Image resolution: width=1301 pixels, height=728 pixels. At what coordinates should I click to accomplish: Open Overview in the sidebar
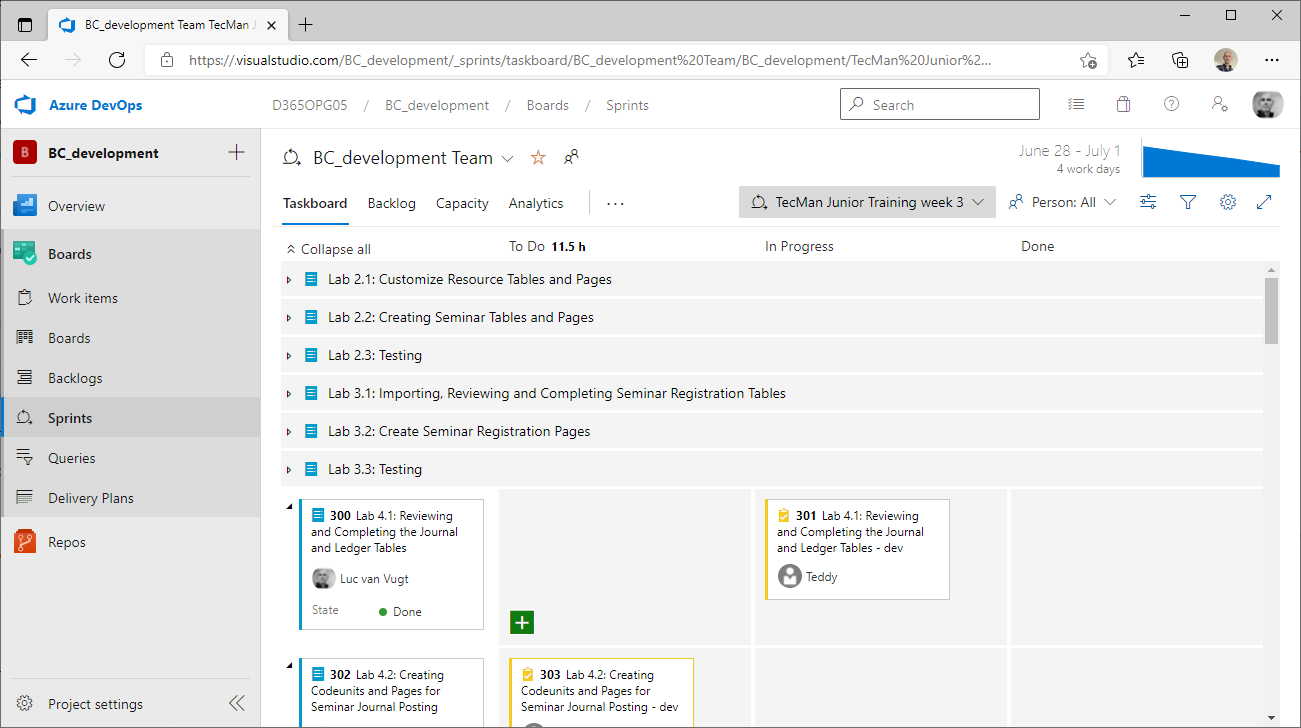click(130, 206)
